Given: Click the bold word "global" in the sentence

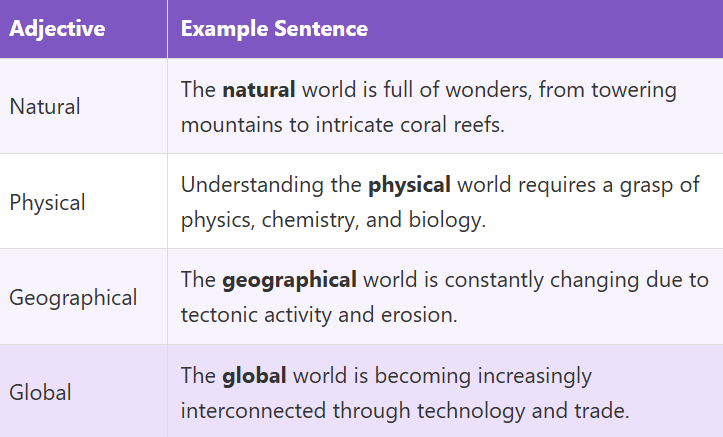Looking at the screenshot, I should (x=254, y=376).
